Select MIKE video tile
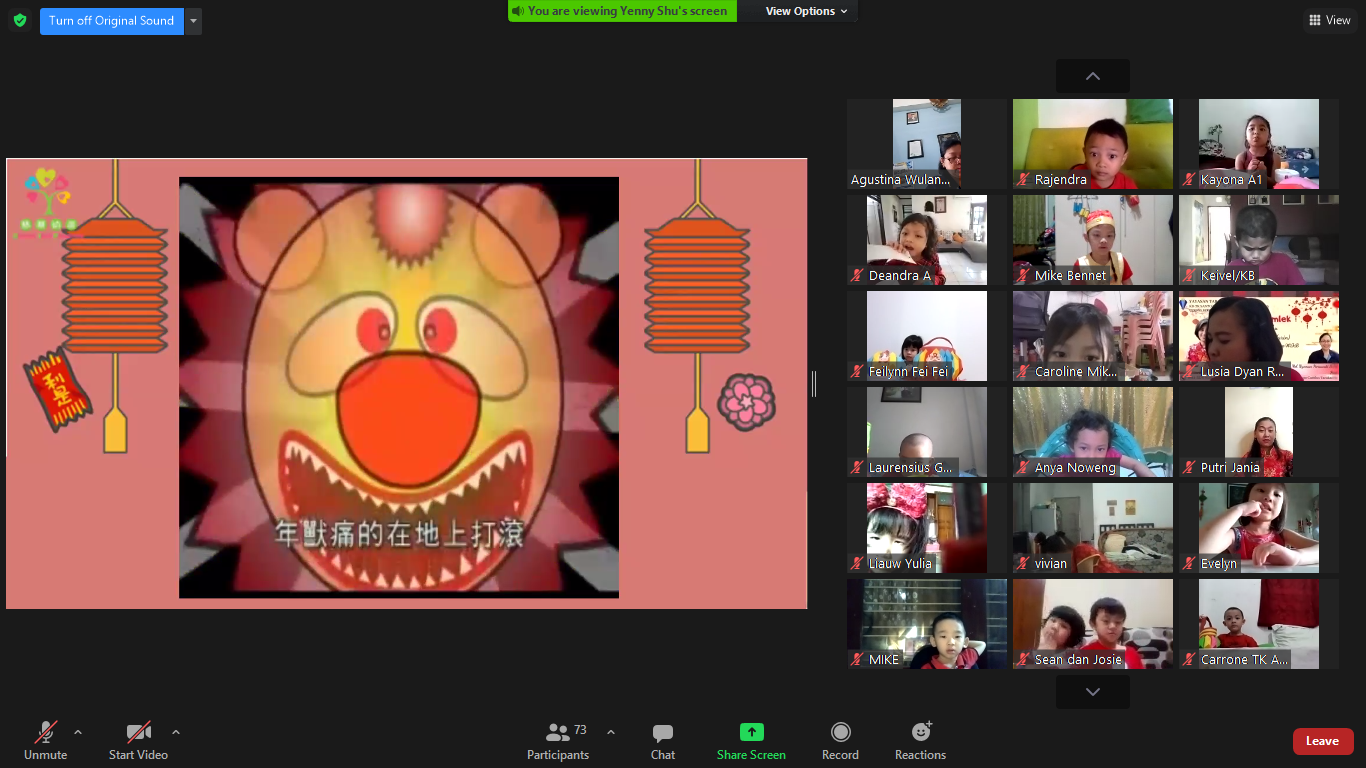 tap(927, 624)
